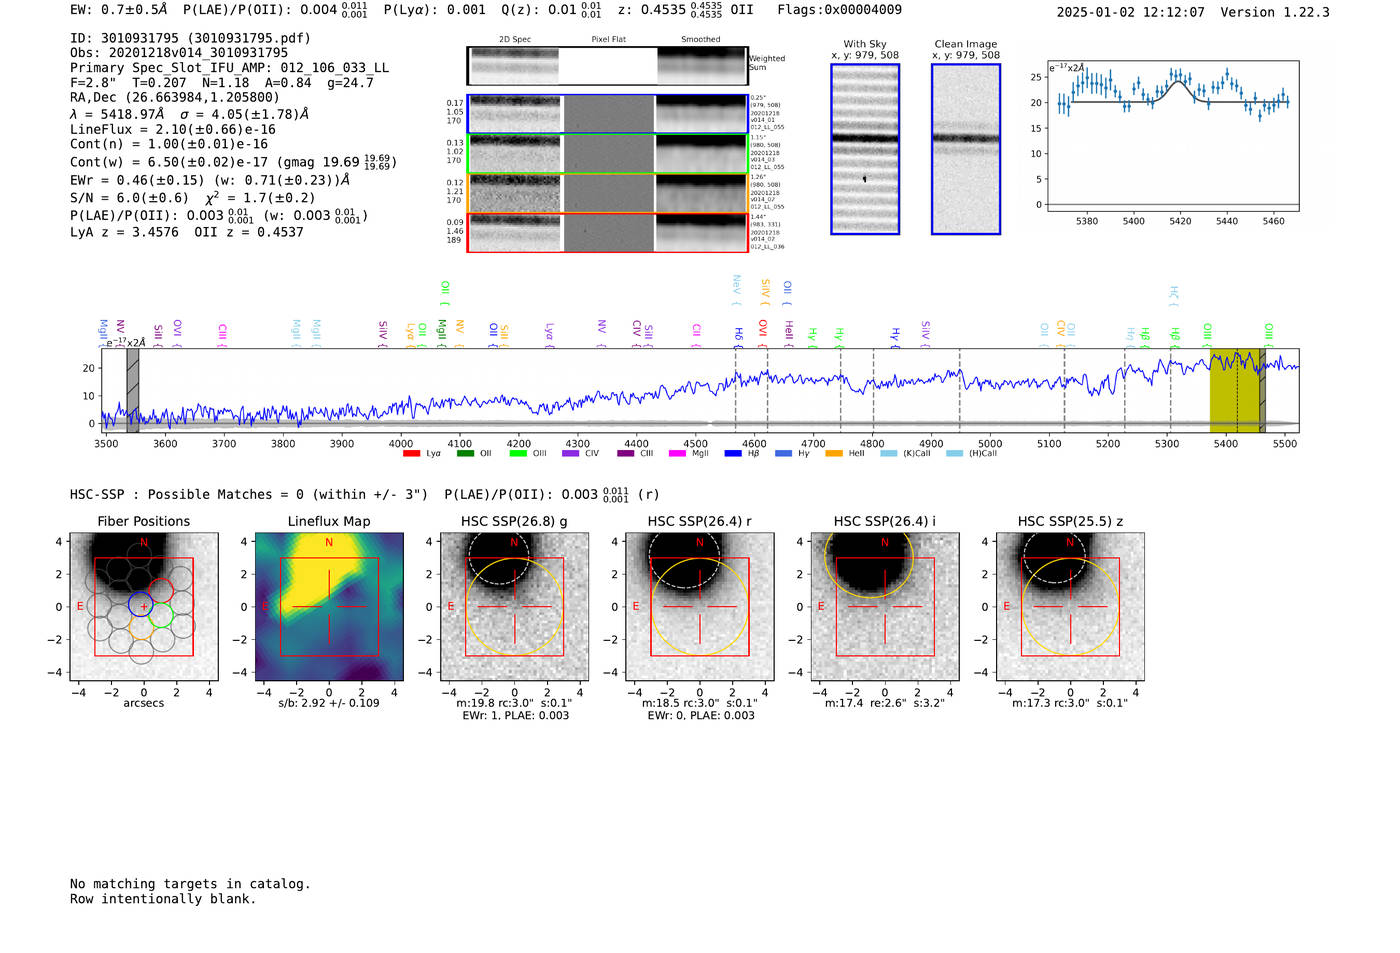Click the orange-framed 2D Spec fiber cutout

point(514,193)
